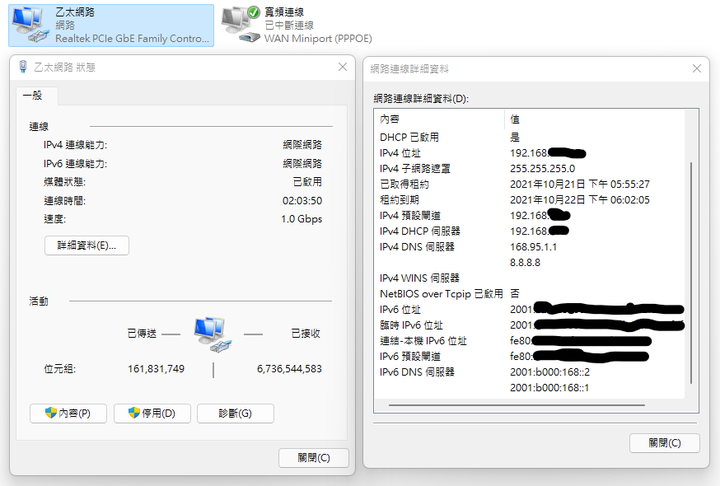Select the IPv4 DNS 伺服器 row
Screen dimensions: 720x486
pos(529,247)
